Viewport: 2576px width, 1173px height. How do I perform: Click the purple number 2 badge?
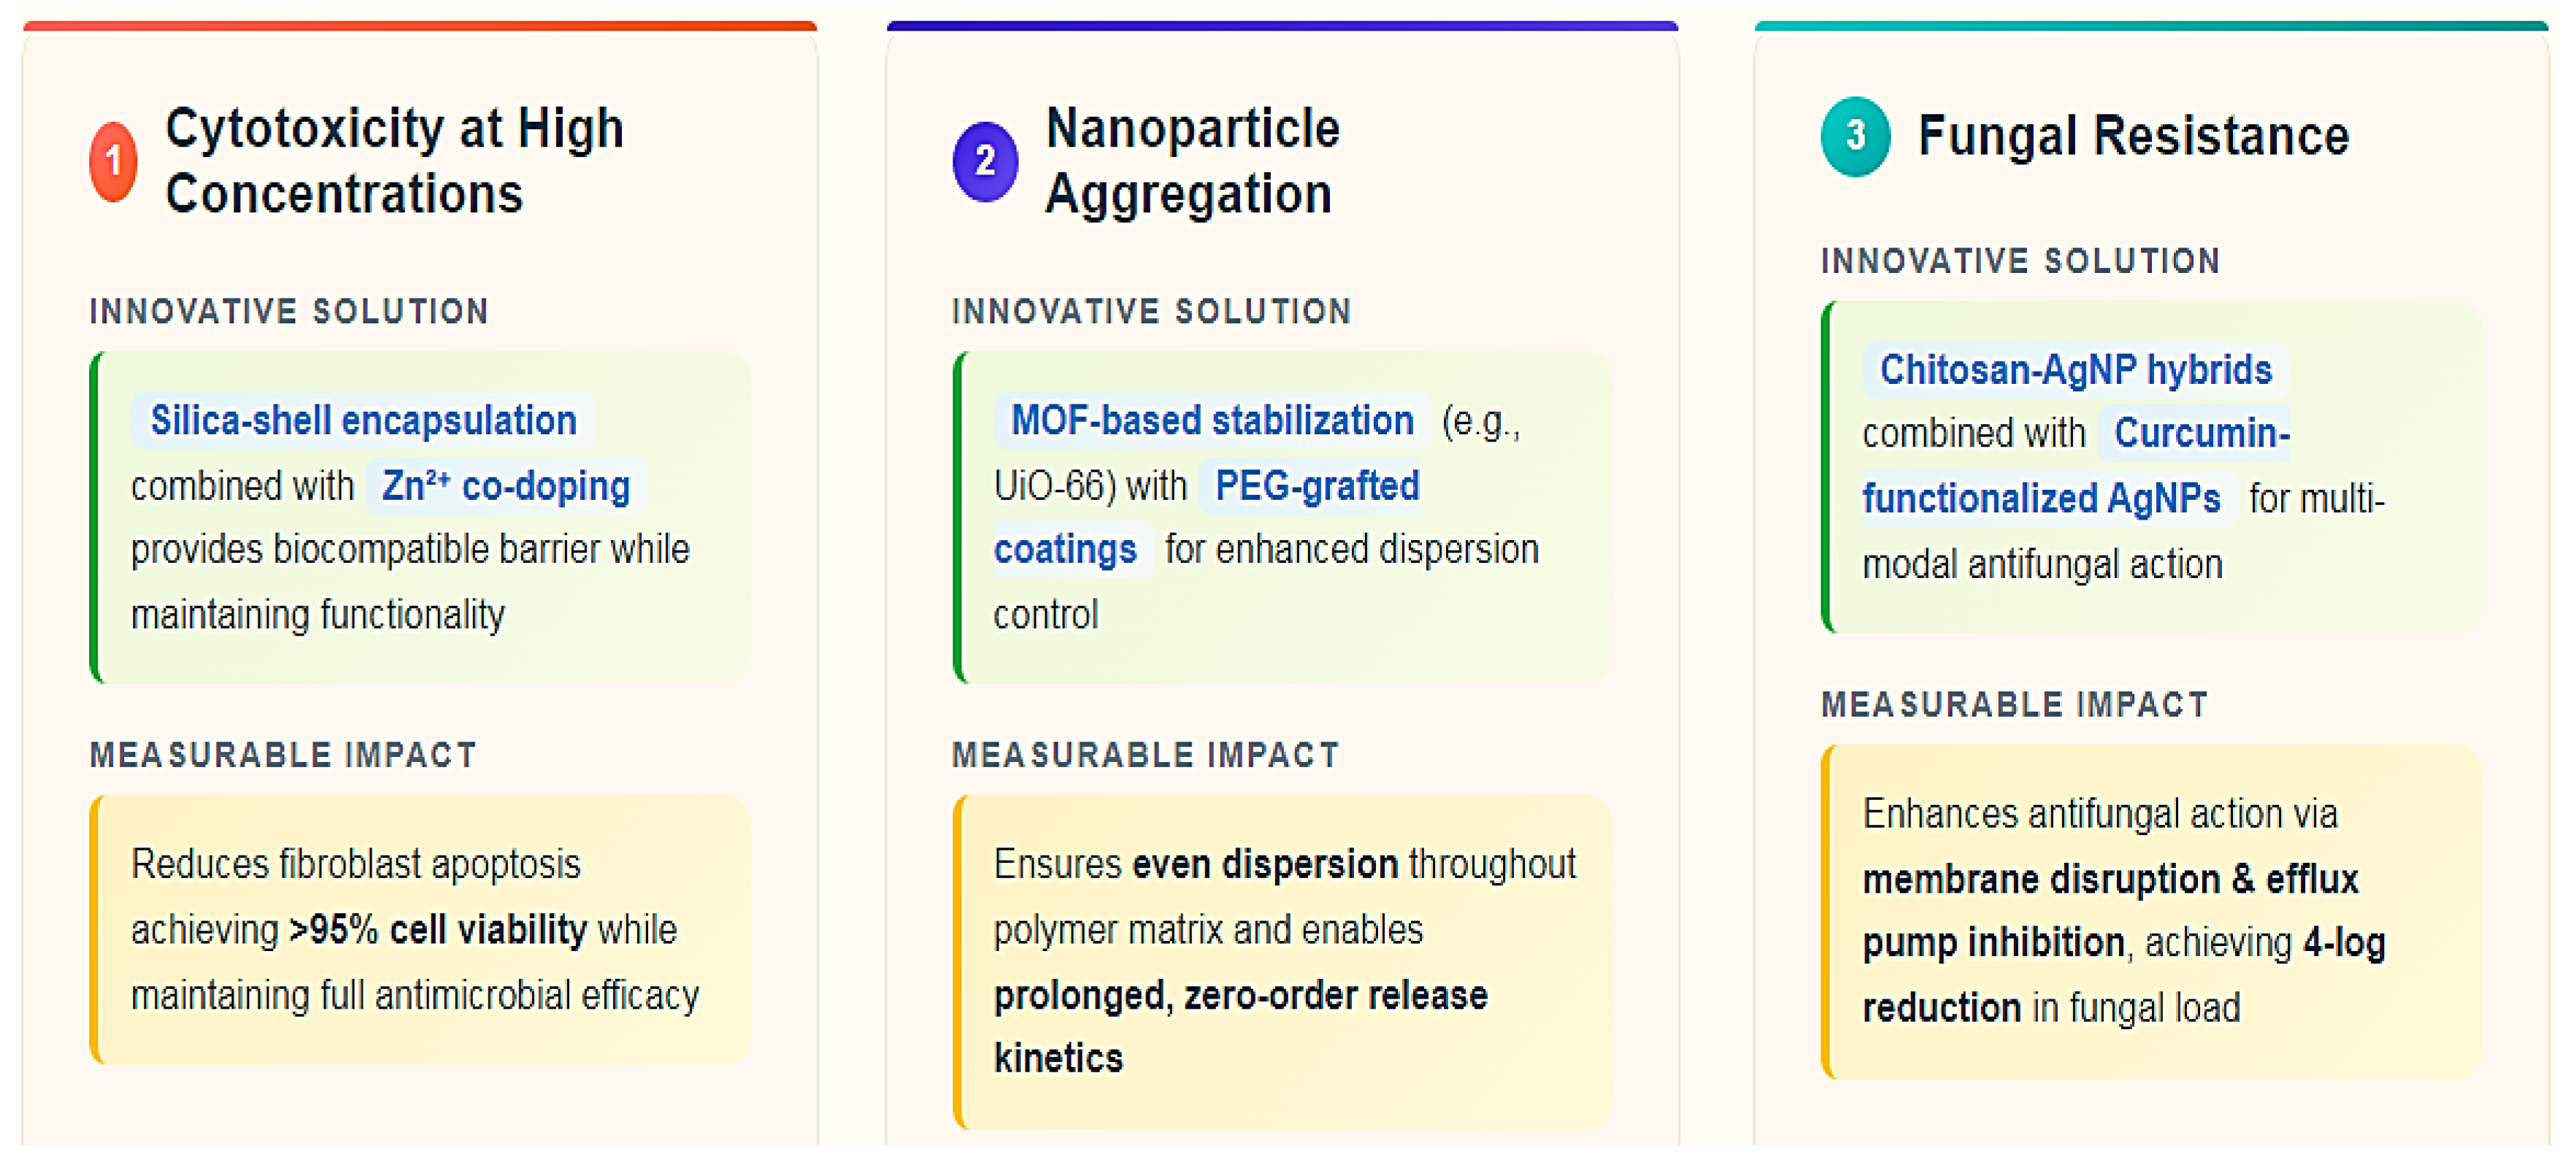click(985, 161)
